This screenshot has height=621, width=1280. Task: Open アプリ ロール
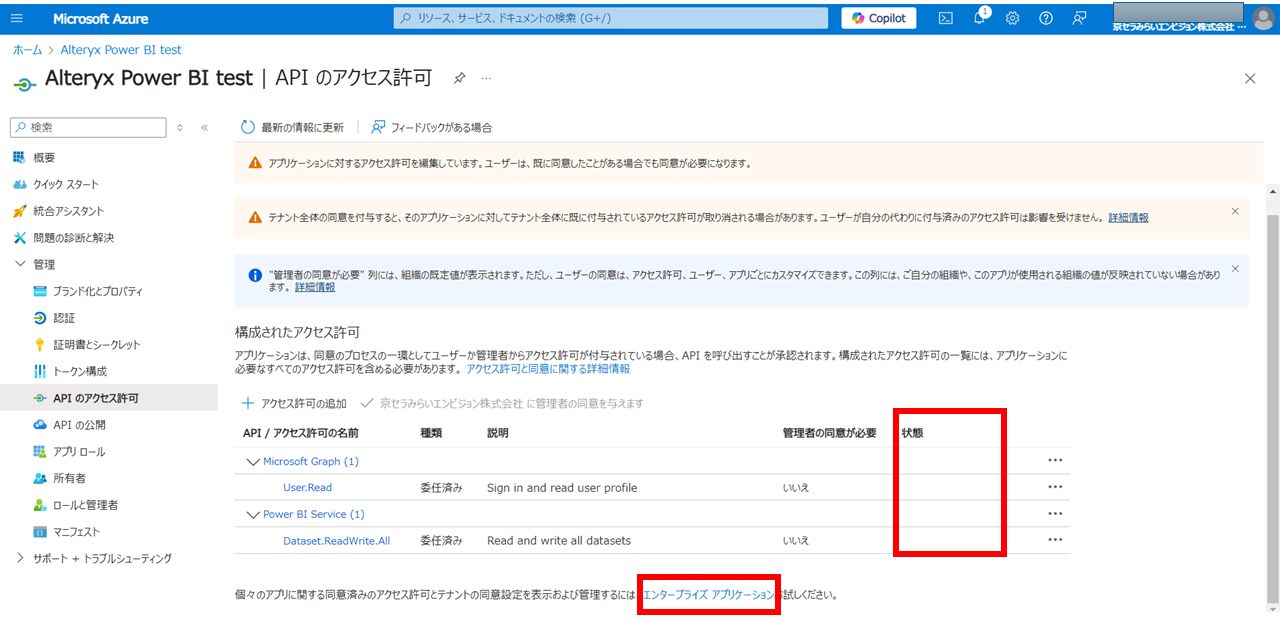[79, 452]
